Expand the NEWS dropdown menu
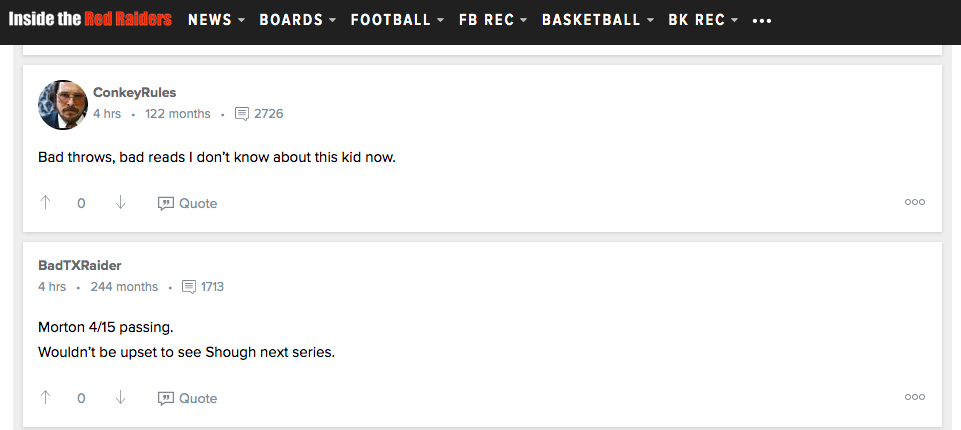Viewport: 961px width, 430px height. click(x=216, y=20)
